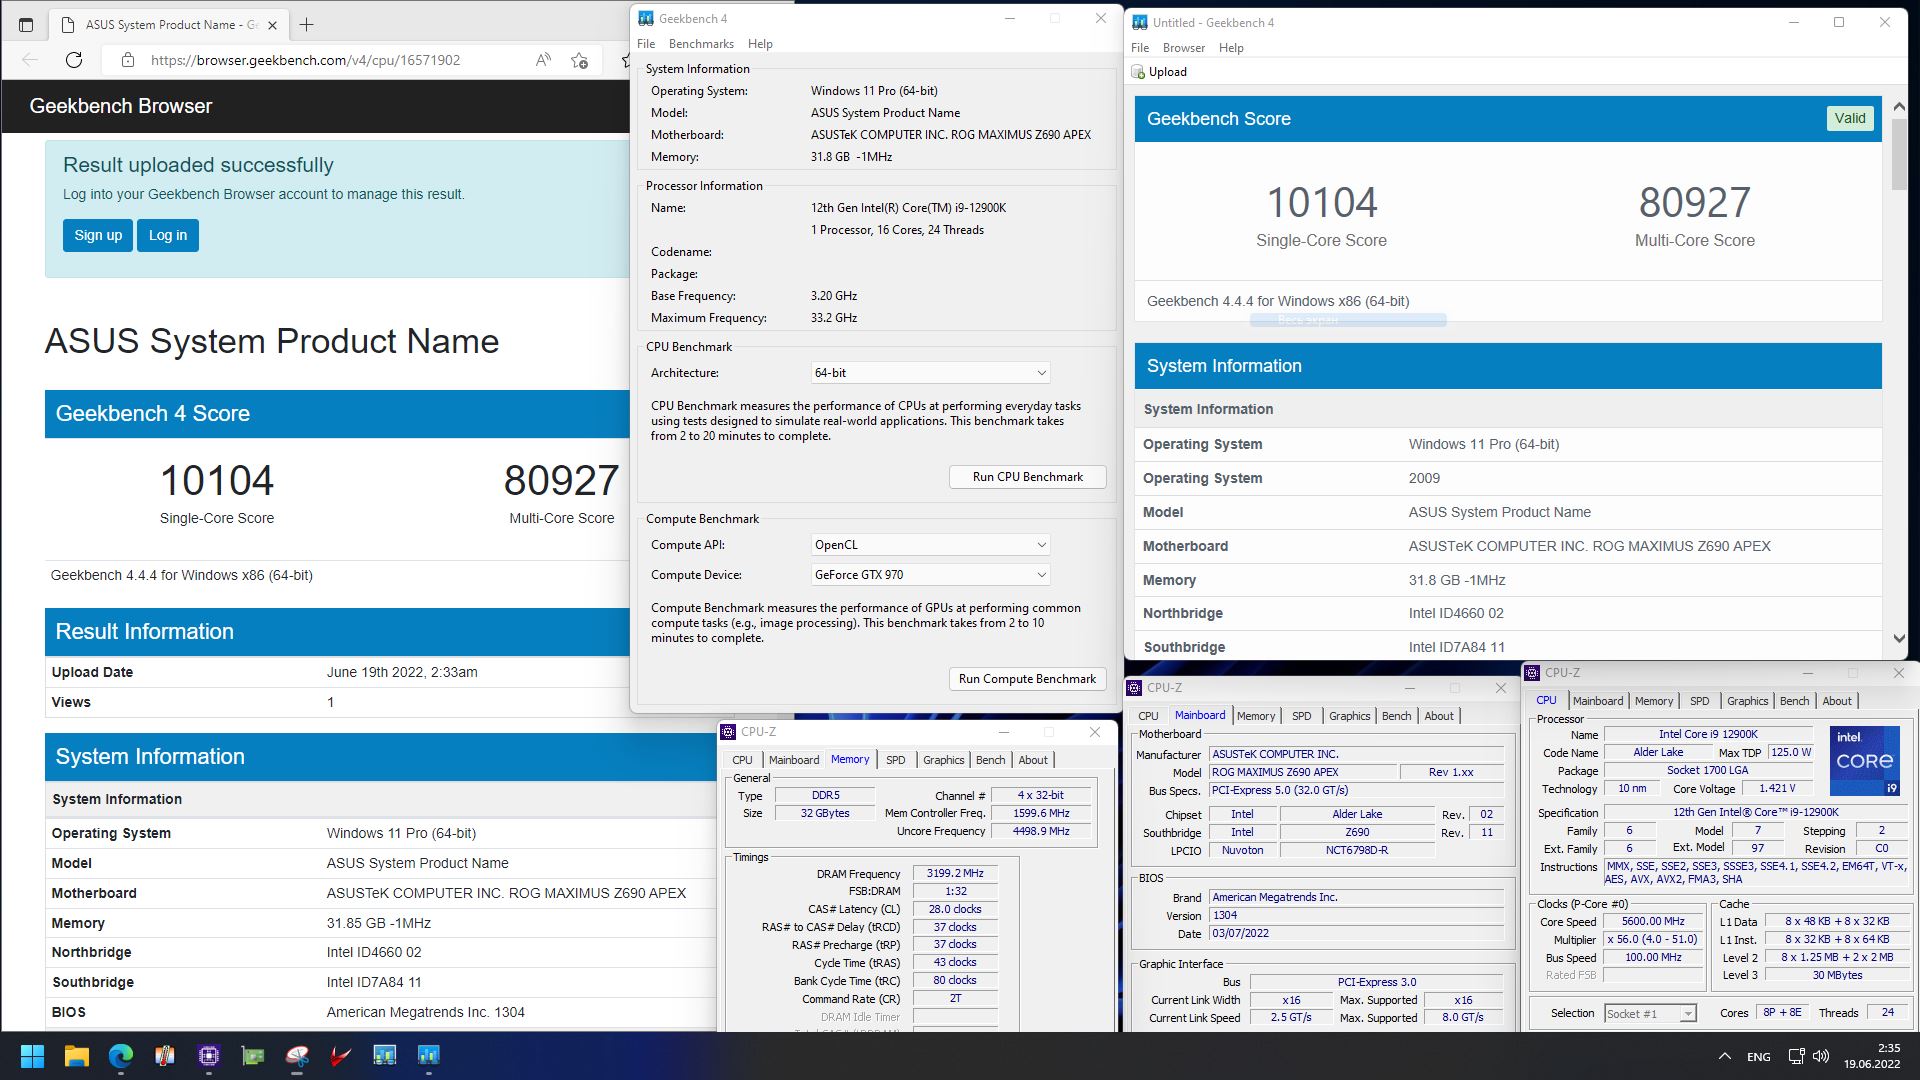Switch to the active Geekbench taskbar icon
This screenshot has width=1920, height=1080.
pos(429,1055)
